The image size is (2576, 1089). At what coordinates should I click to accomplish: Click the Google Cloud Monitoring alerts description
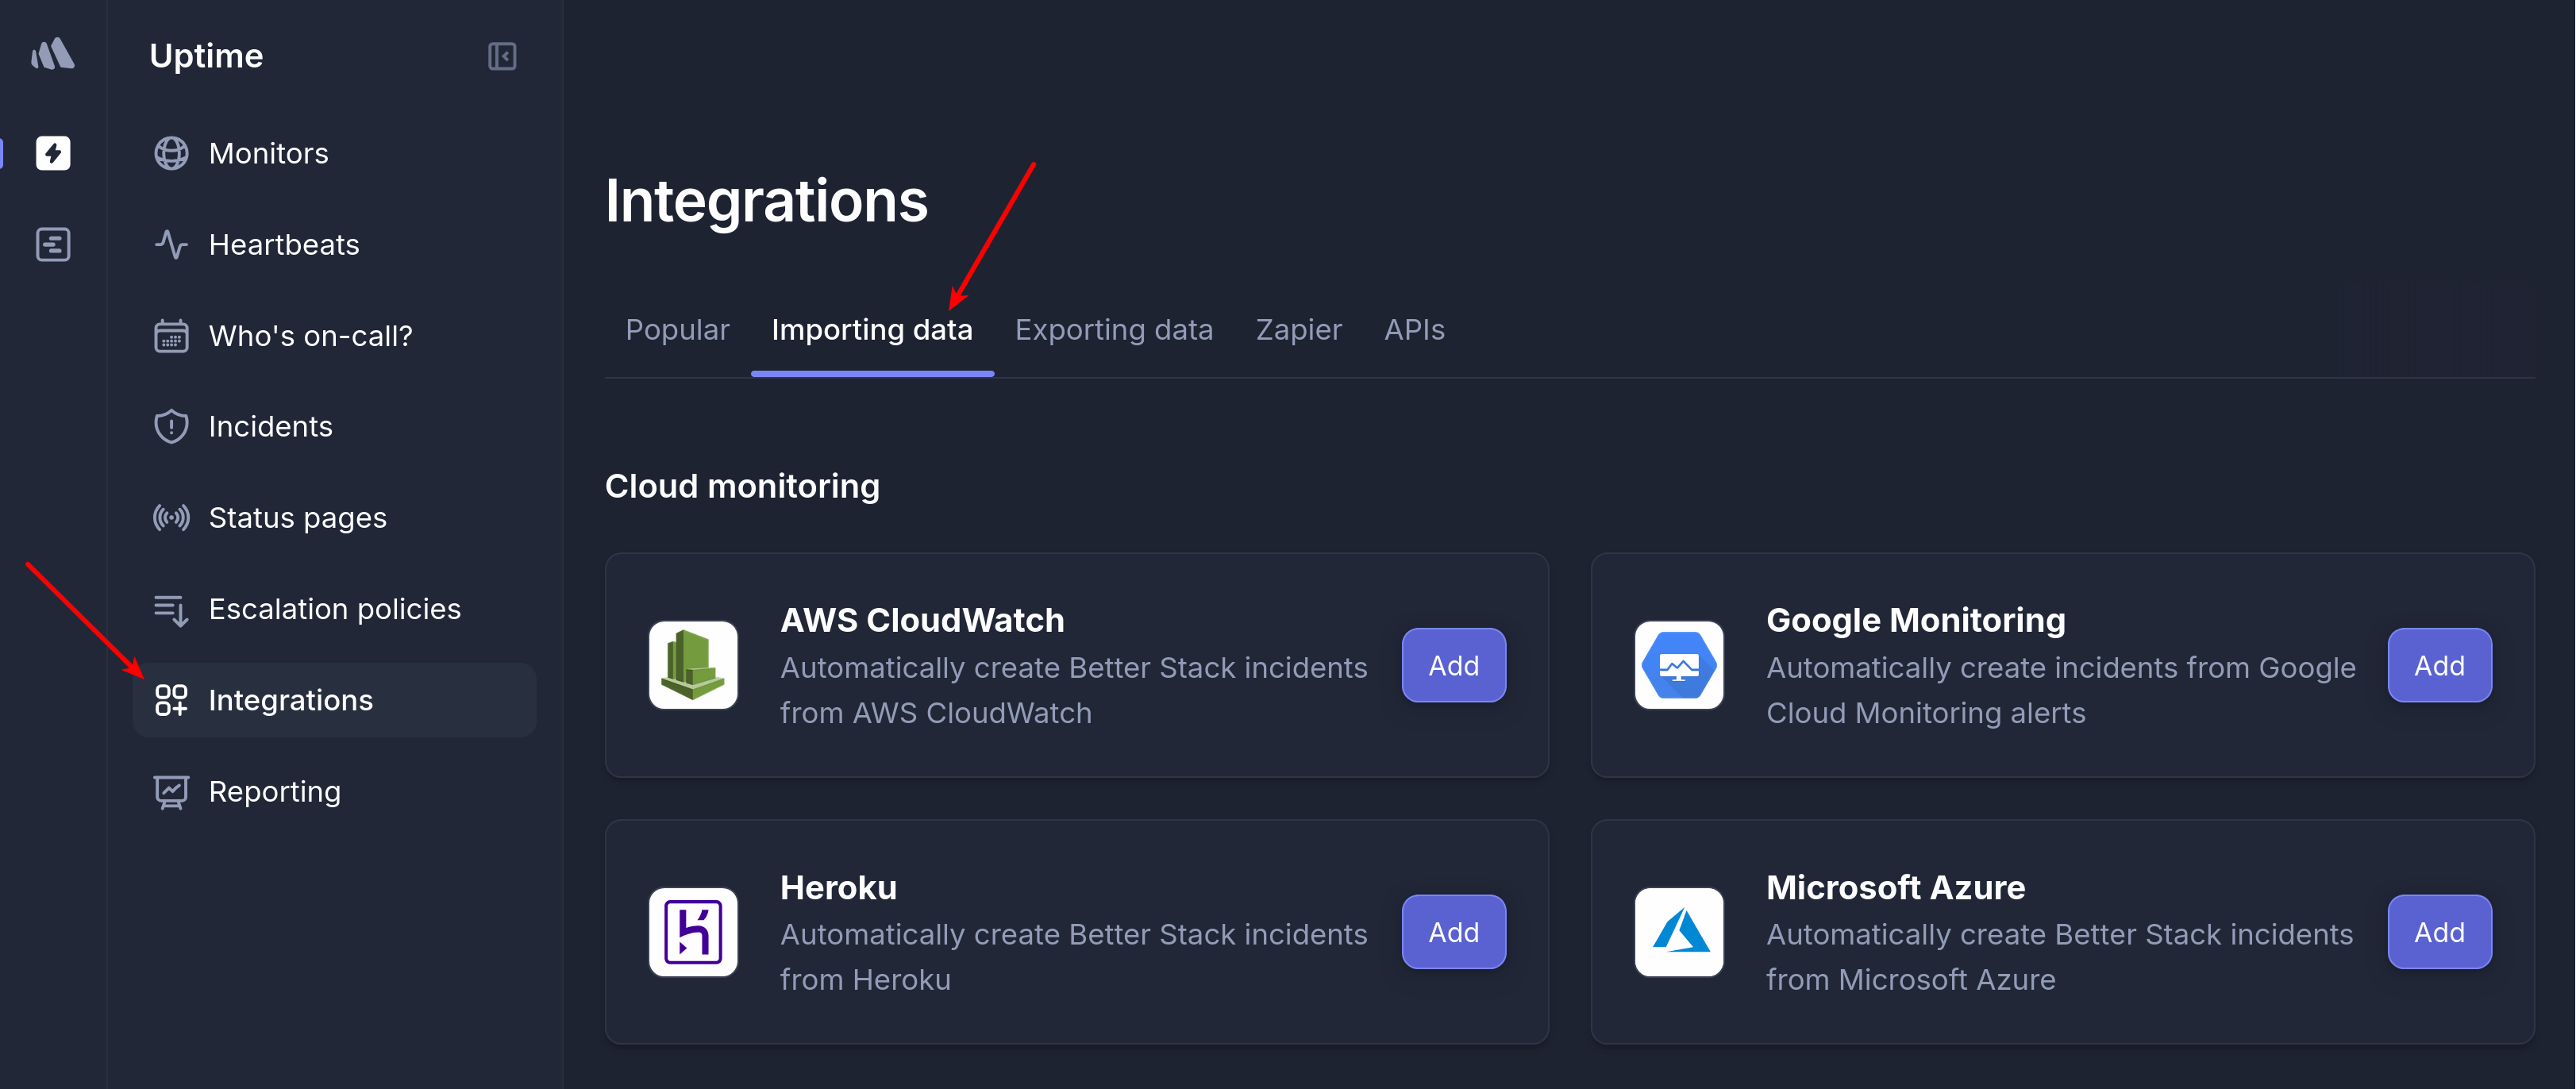[x=2061, y=690]
